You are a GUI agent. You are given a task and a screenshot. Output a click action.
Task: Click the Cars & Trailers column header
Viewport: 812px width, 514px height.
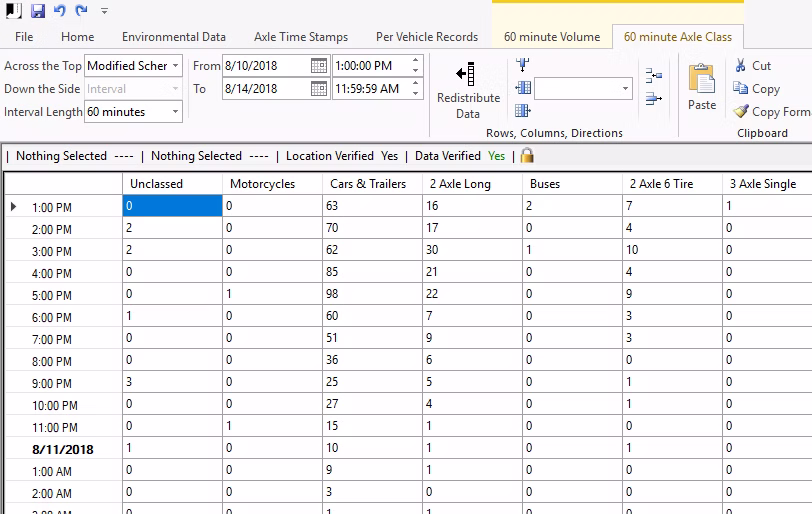click(x=372, y=184)
